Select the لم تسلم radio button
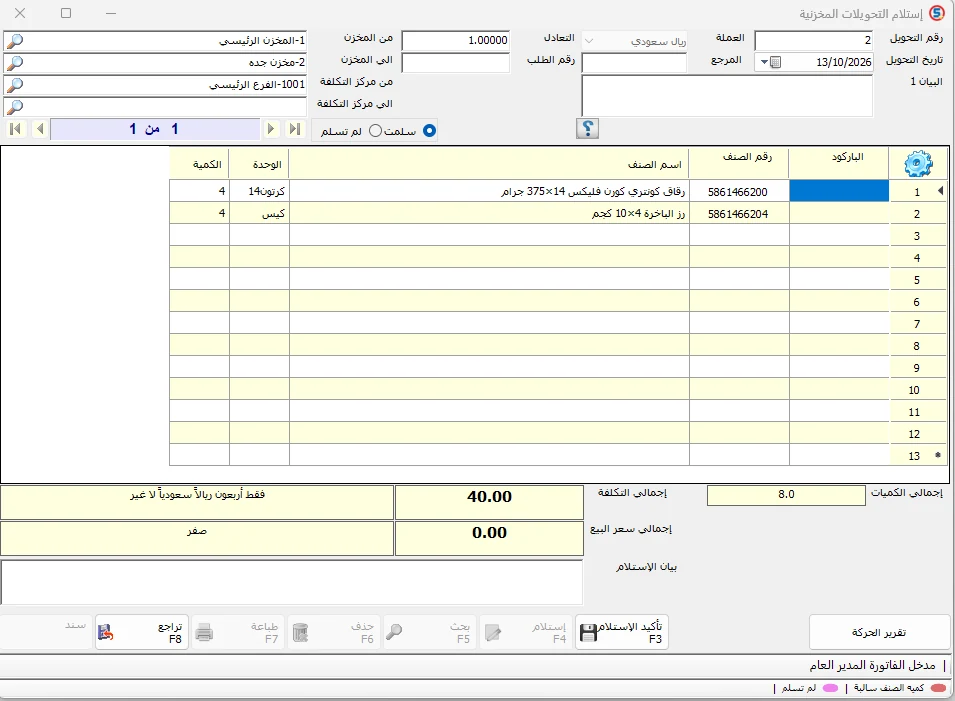The width and height of the screenshot is (955, 701). (x=376, y=131)
